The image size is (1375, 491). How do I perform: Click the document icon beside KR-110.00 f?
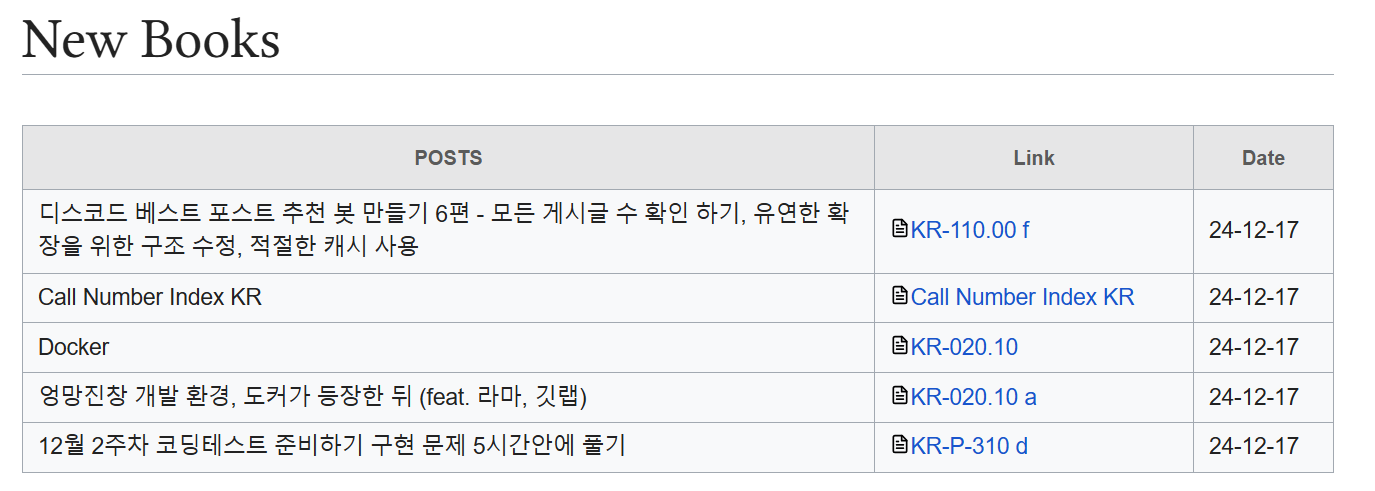(x=899, y=229)
